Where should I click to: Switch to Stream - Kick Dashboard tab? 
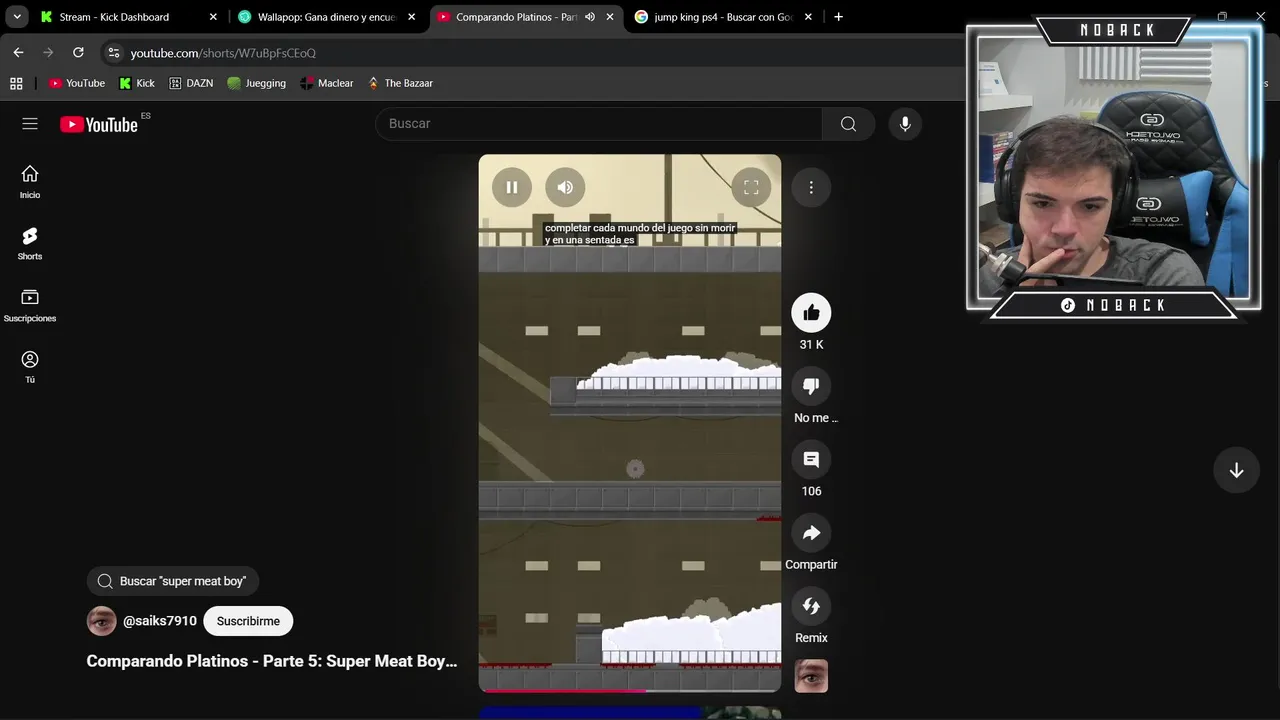(126, 17)
